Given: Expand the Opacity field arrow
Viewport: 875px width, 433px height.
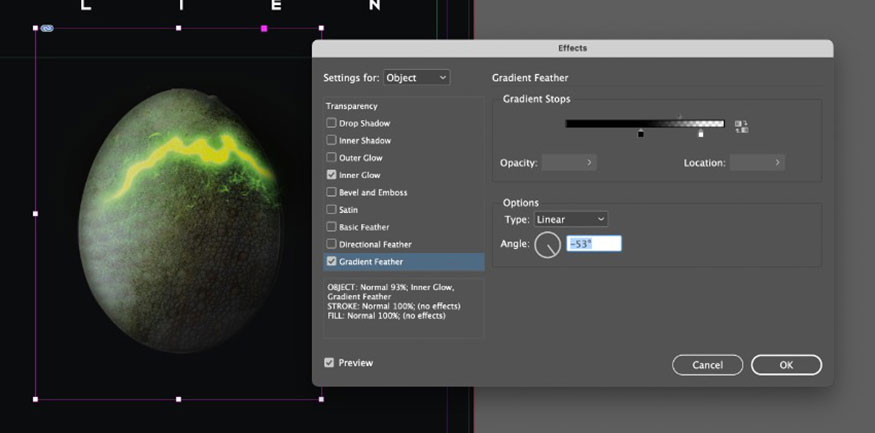Looking at the screenshot, I should pos(589,163).
